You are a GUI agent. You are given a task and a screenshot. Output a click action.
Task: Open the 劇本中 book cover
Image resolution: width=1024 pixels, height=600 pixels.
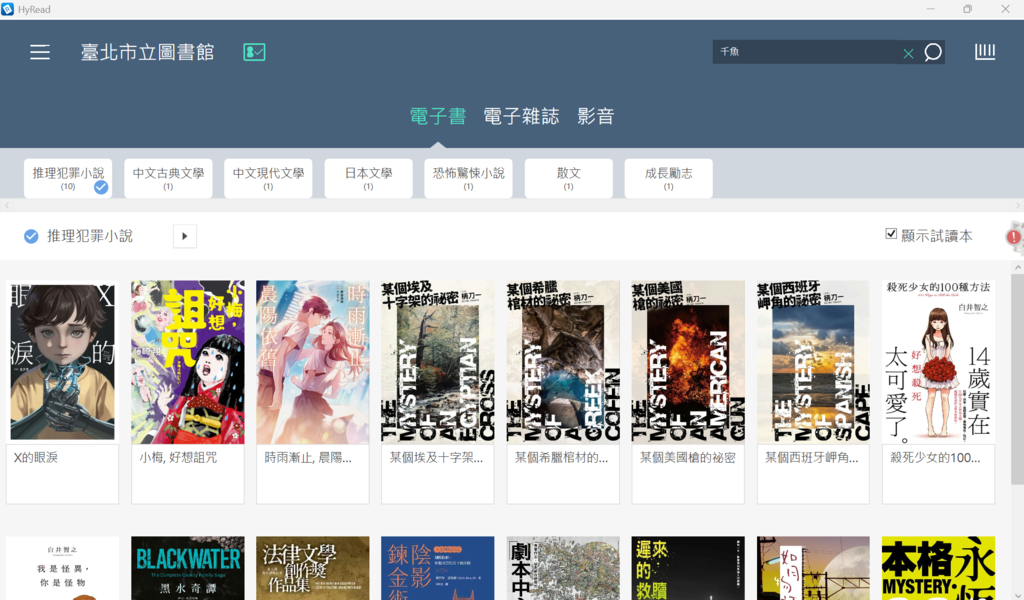[563, 568]
